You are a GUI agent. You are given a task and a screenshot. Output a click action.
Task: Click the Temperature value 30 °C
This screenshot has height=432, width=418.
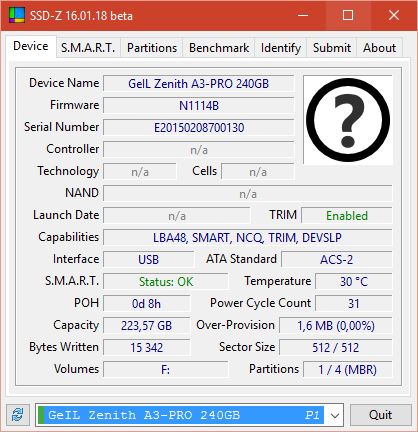354,282
